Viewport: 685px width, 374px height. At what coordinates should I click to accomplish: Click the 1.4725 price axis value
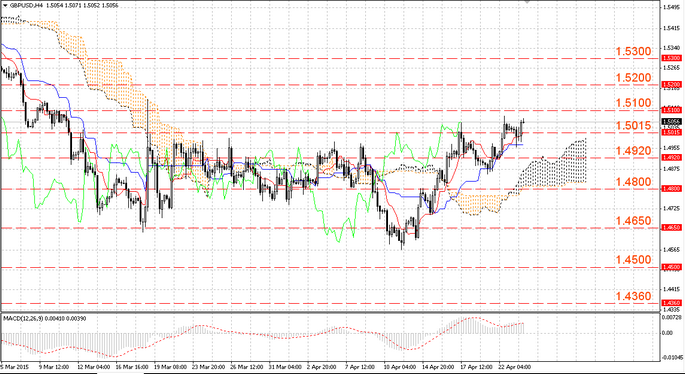(671, 209)
